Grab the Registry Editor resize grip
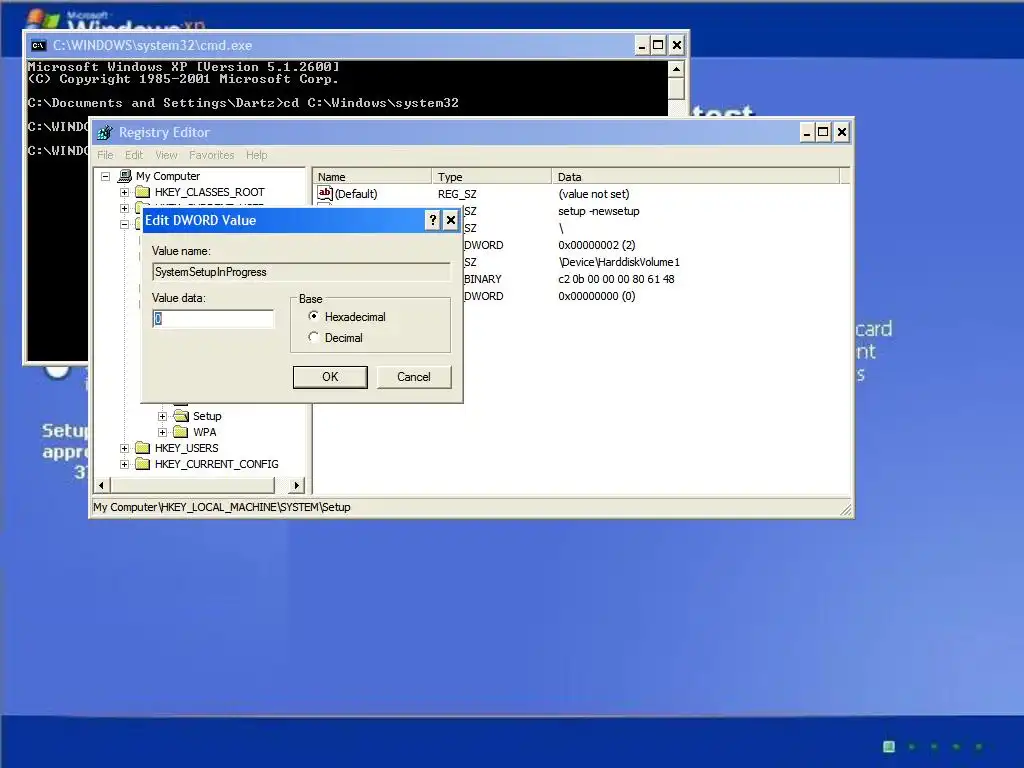Viewport: 1024px width, 768px height. point(845,509)
